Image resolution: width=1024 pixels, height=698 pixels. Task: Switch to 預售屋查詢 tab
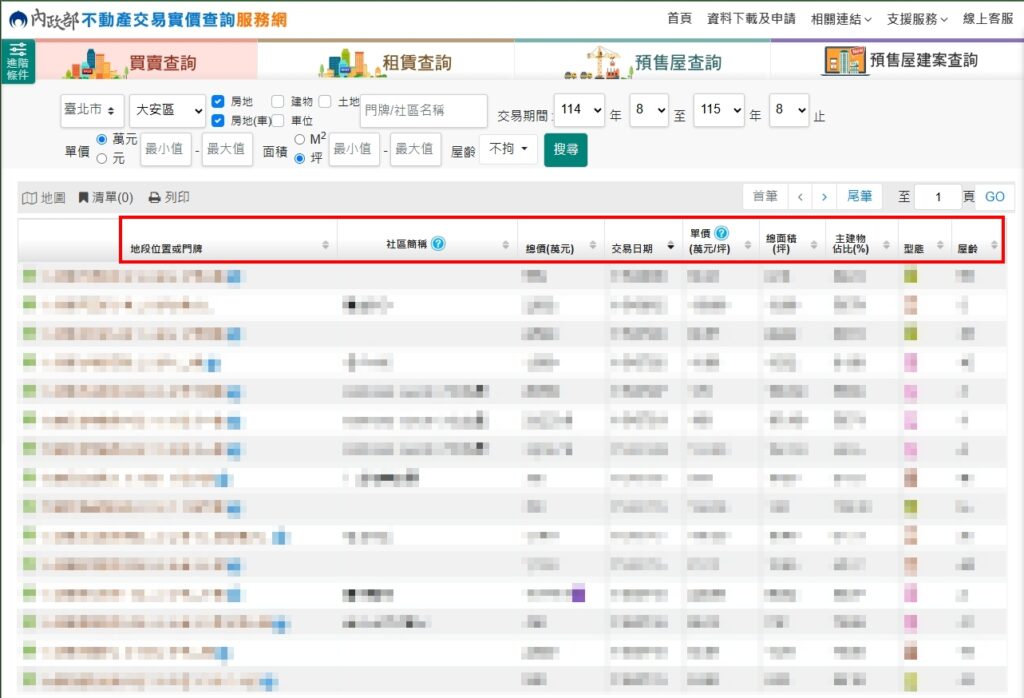(643, 61)
